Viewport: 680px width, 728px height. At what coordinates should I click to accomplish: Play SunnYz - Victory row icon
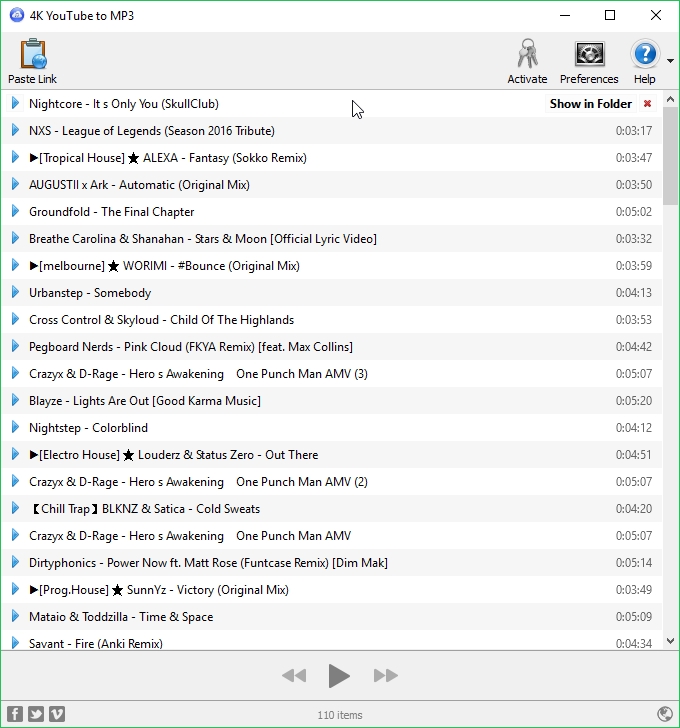(x=15, y=589)
